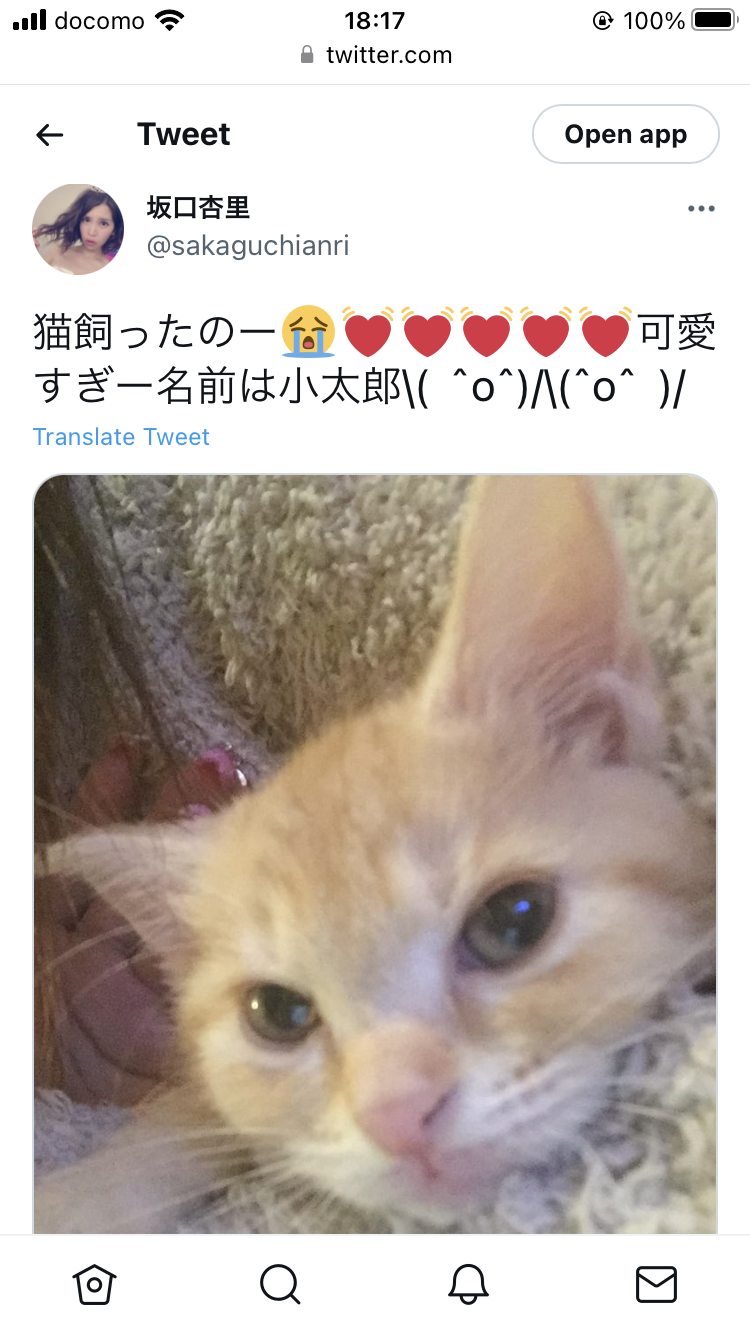
Task: Tap the battery icon in status bar
Action: pyautogui.click(x=713, y=20)
